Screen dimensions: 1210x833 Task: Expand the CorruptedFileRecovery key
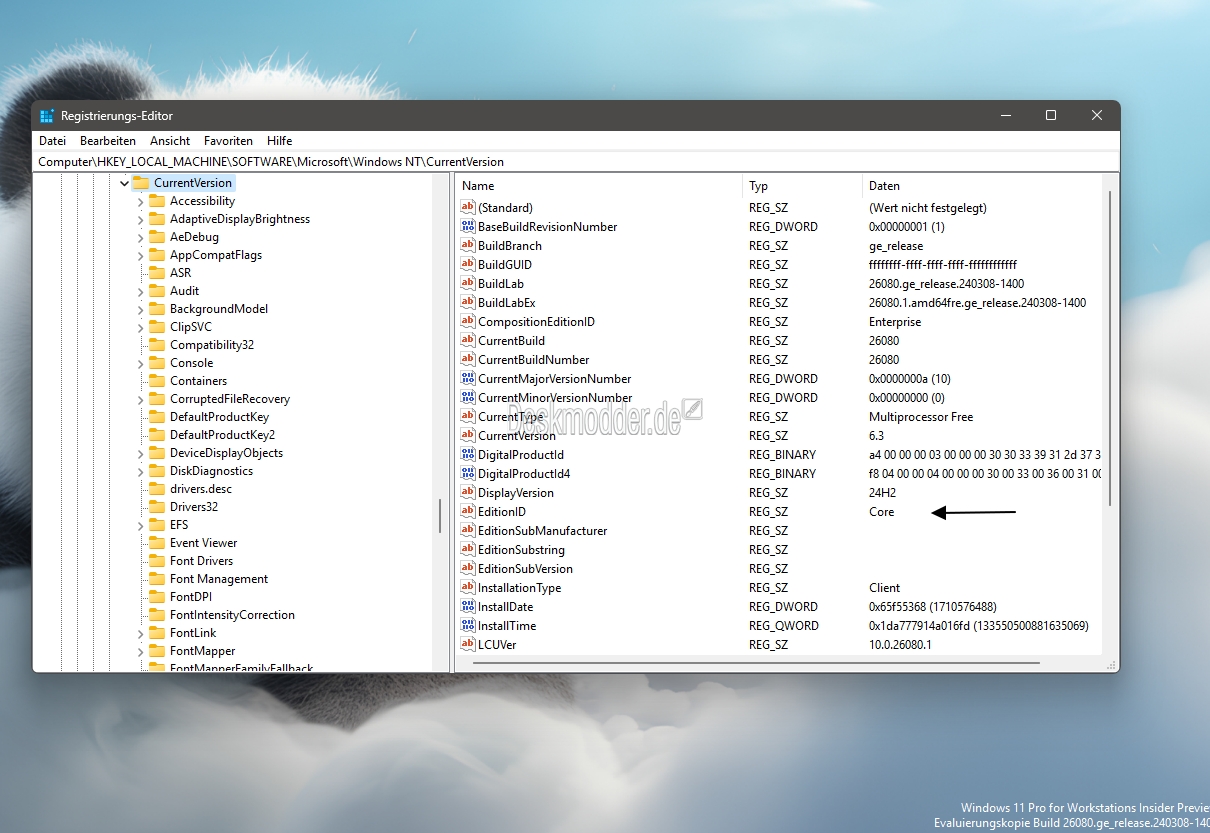pos(141,399)
